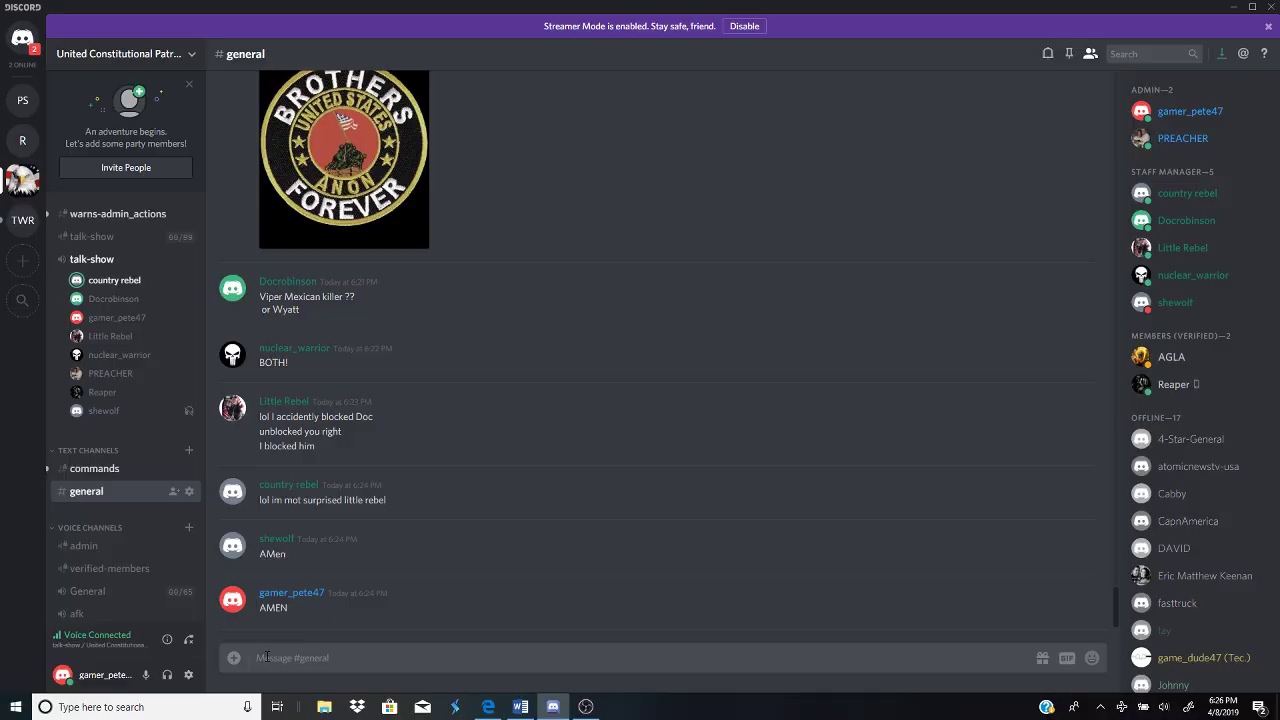Open User Settings gear
1280x720 pixels.
188,675
